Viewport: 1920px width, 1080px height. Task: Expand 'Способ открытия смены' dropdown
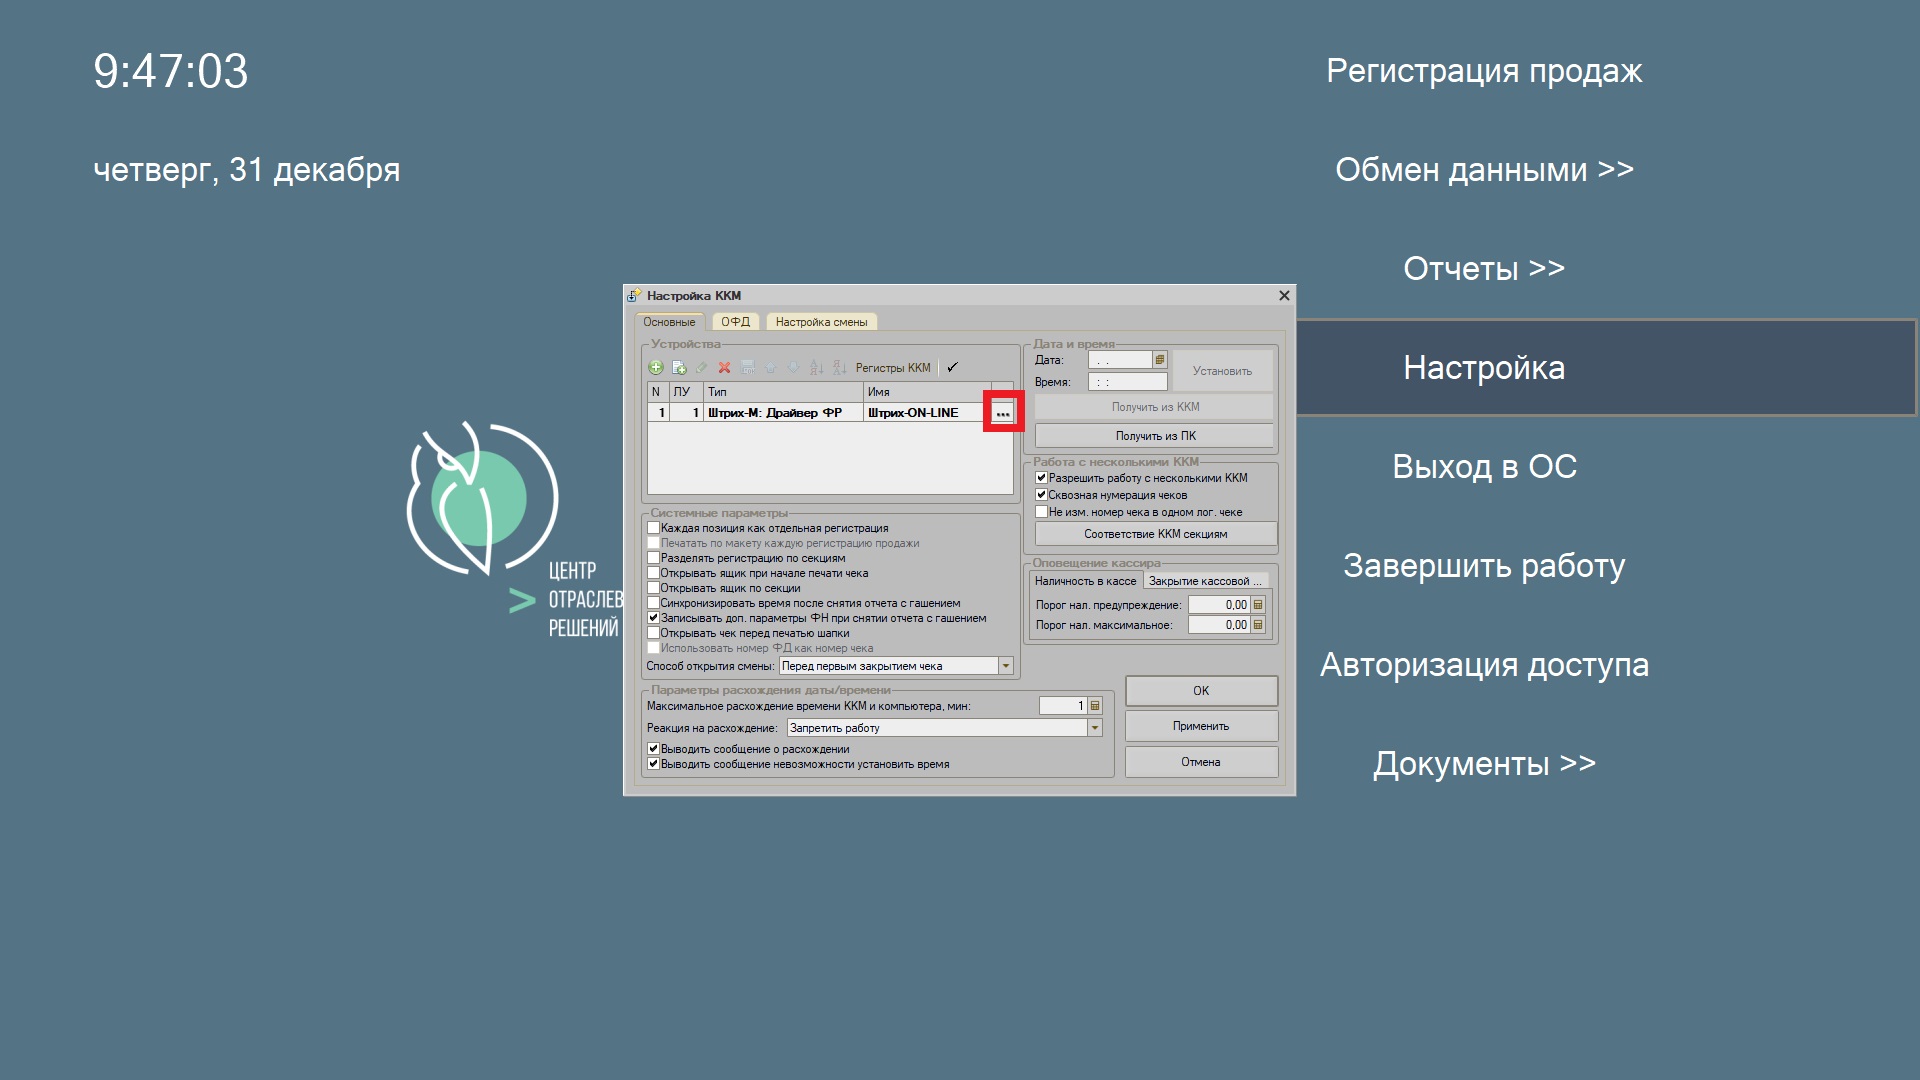click(x=1005, y=666)
